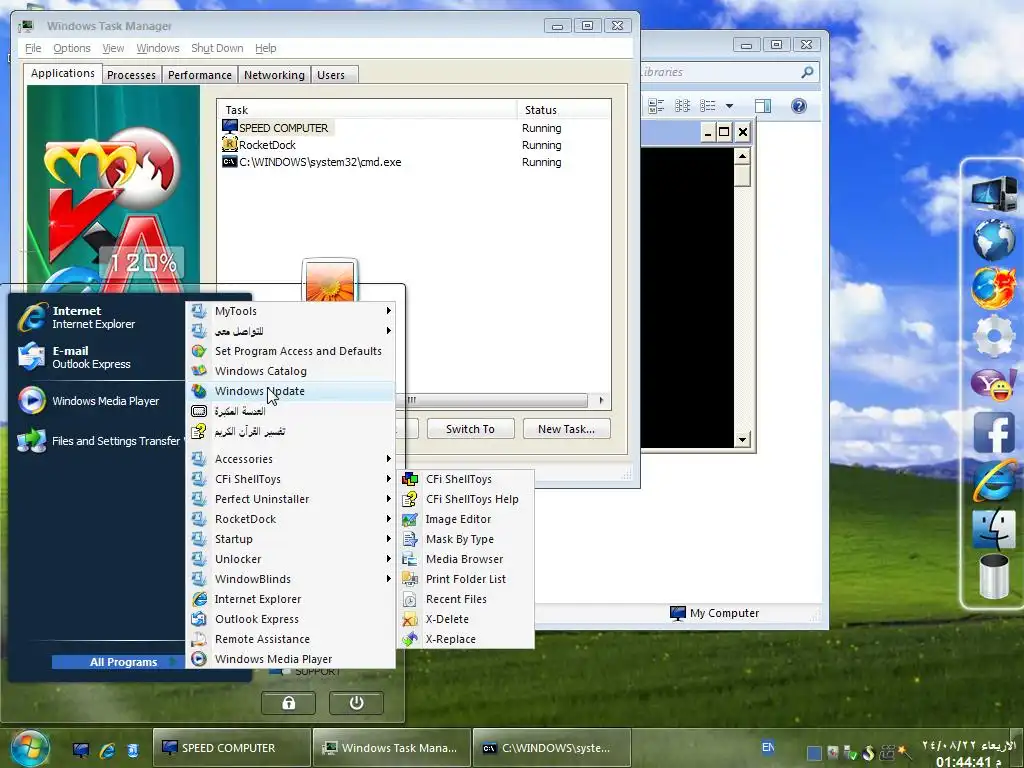Screen dimensions: 1024x768
Task: Select the RocketDock task row
Action: click(x=413, y=145)
